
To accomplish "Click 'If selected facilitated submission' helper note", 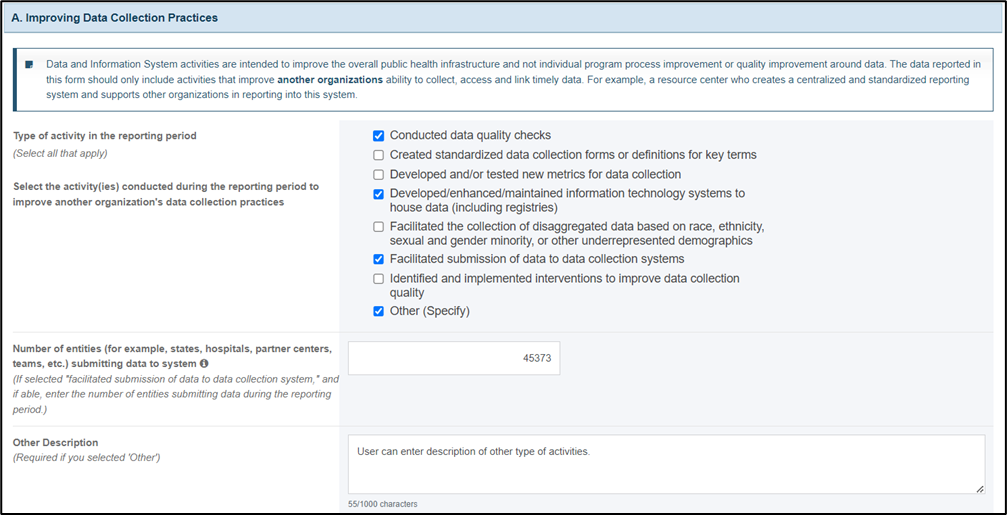I will tap(176, 394).
